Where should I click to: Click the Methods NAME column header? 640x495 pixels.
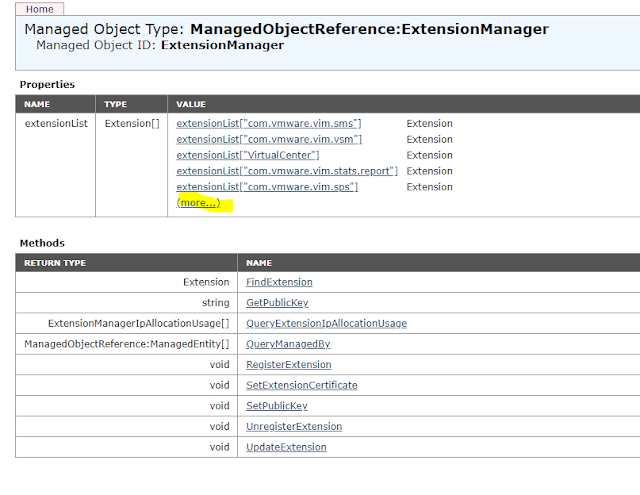pyautogui.click(x=259, y=263)
